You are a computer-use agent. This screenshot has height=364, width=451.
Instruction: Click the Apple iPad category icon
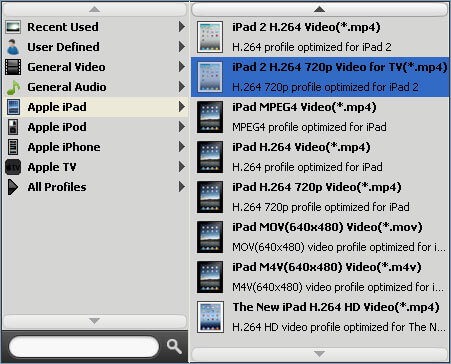point(13,107)
